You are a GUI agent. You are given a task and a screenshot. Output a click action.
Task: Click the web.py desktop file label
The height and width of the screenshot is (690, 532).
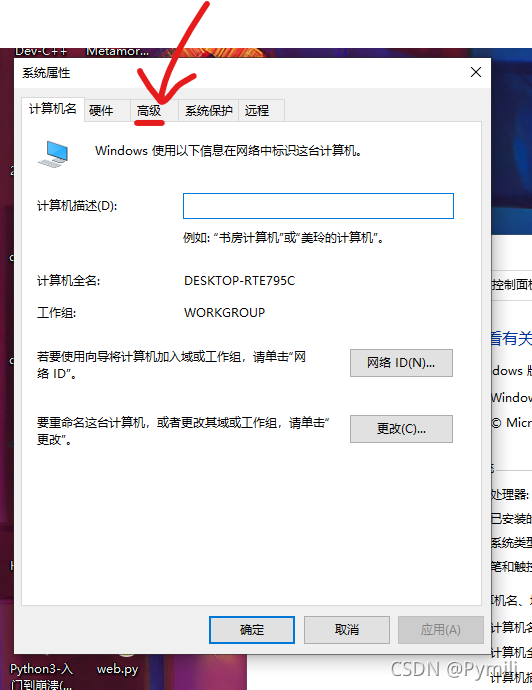[117, 669]
